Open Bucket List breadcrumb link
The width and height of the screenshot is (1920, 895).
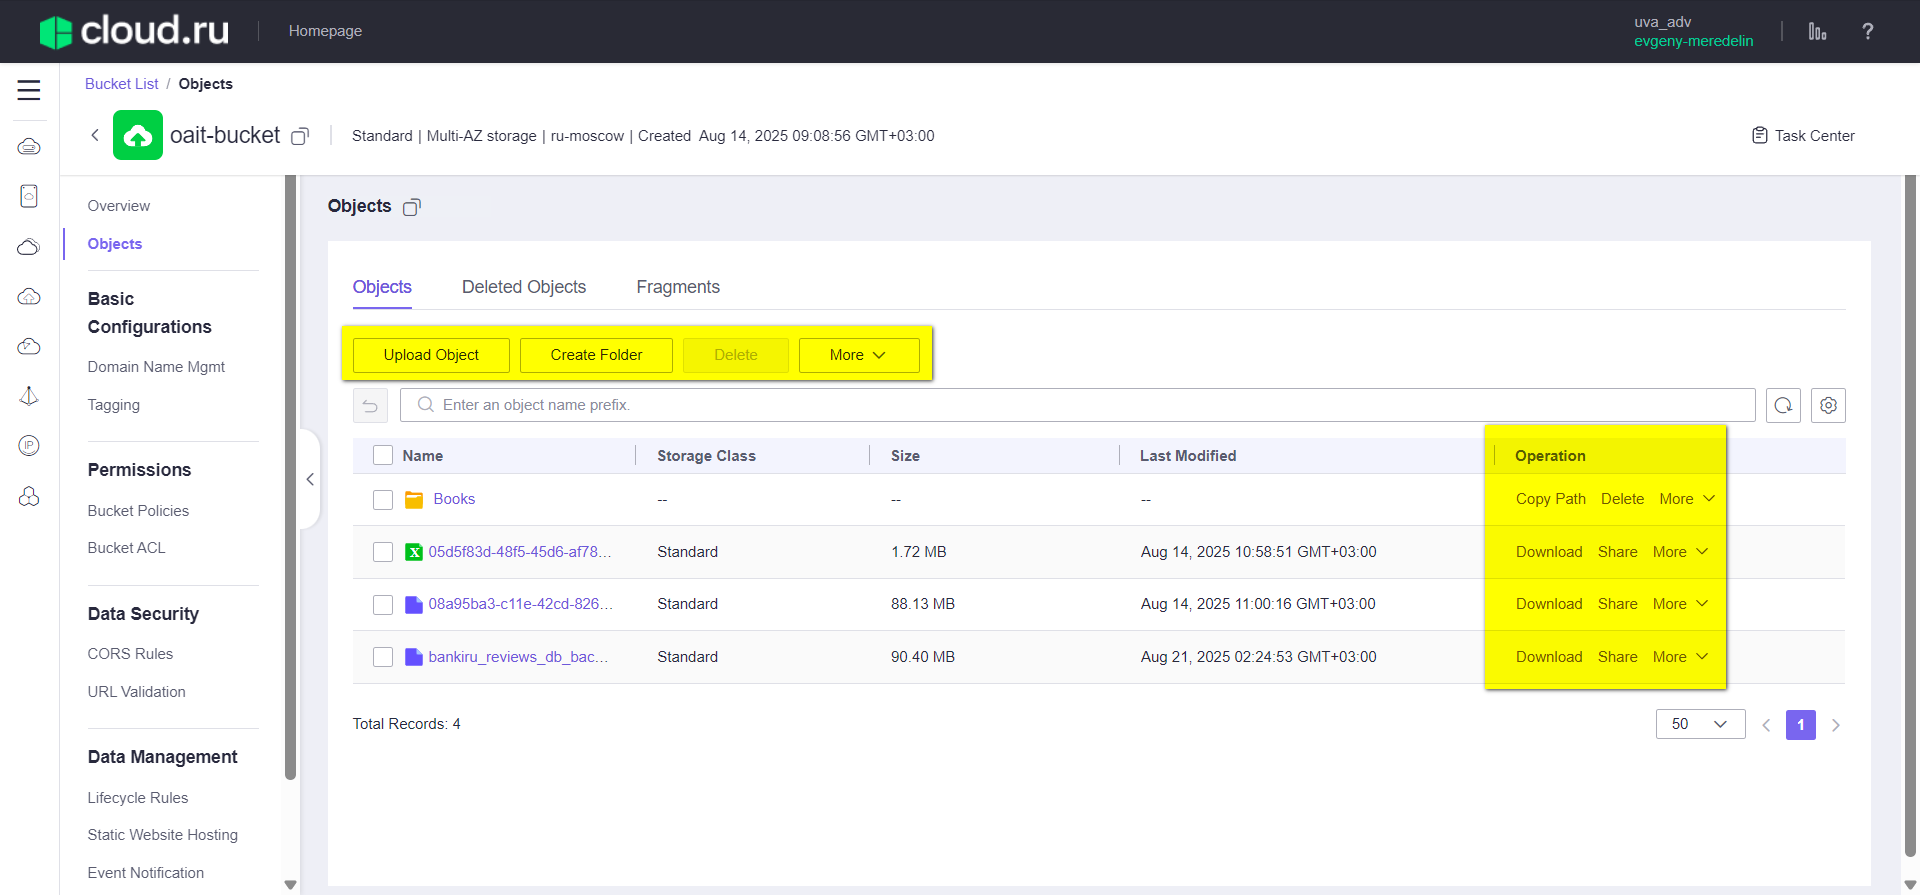coord(121,84)
